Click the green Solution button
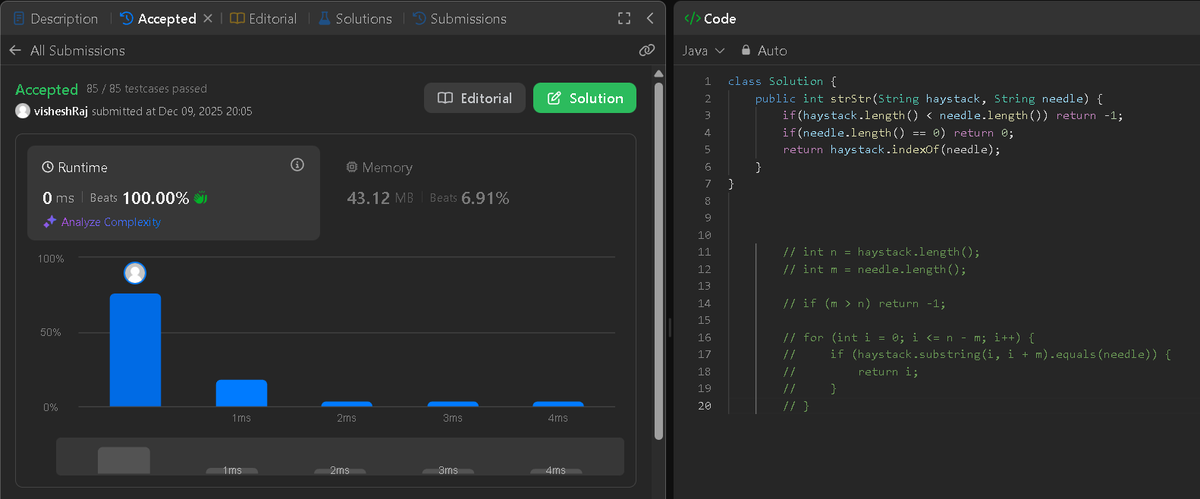The width and height of the screenshot is (1200, 499). click(585, 98)
